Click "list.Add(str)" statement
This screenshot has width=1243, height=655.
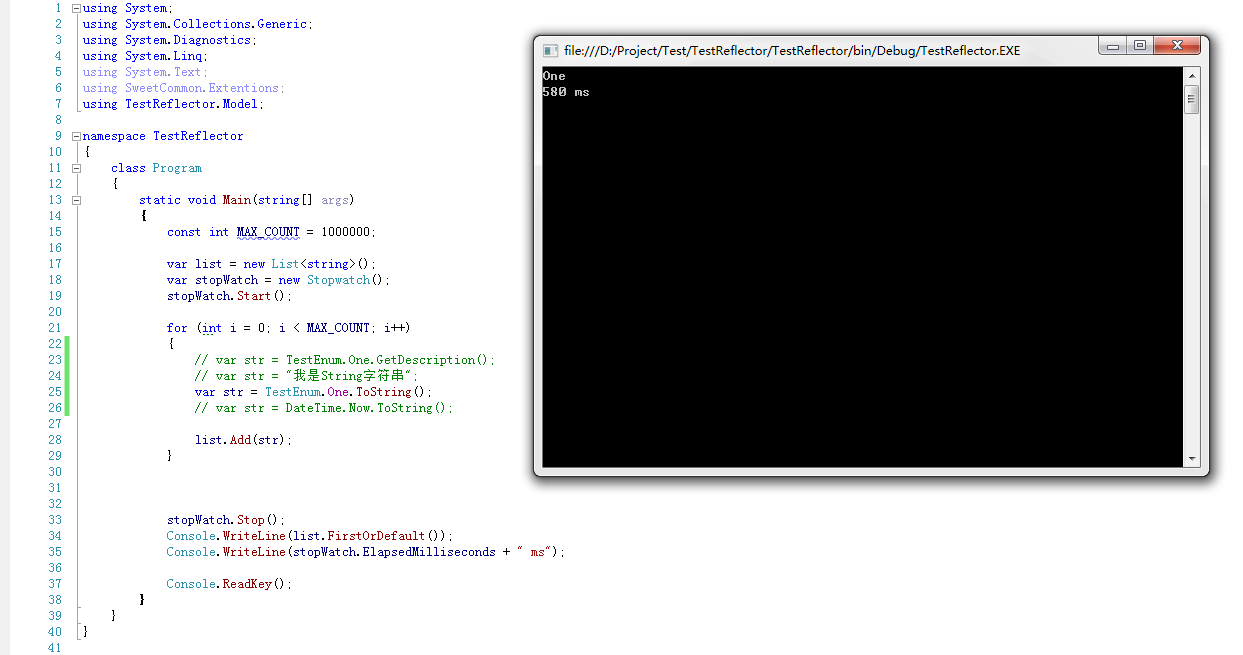(x=244, y=440)
